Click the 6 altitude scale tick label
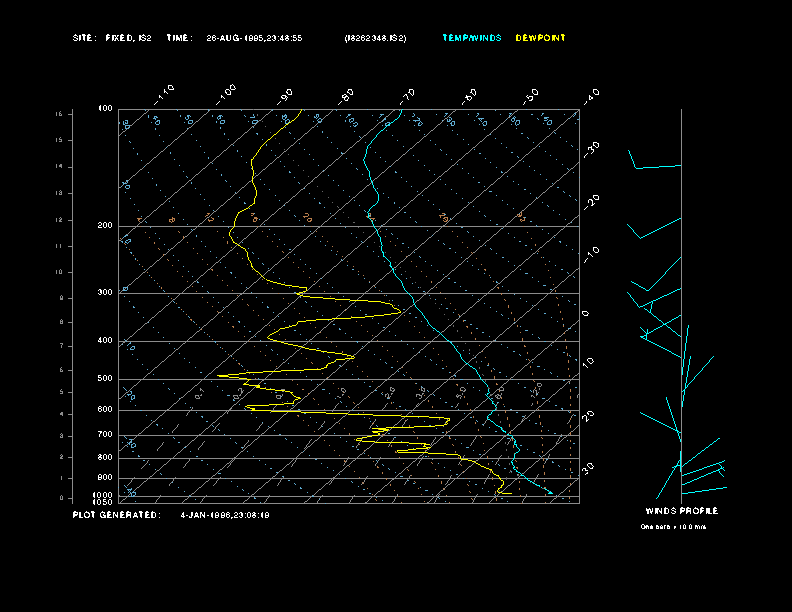This screenshot has height=612, width=792. click(62, 370)
